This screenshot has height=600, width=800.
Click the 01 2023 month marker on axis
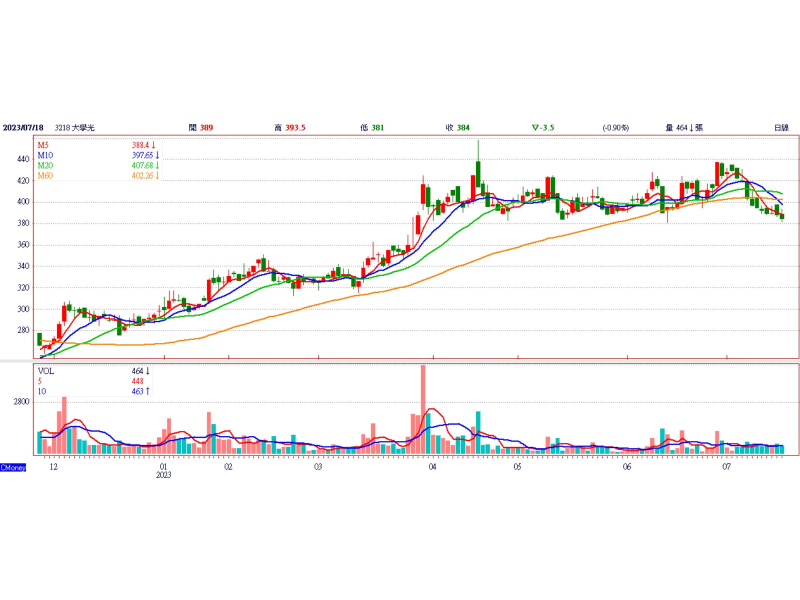pos(163,471)
